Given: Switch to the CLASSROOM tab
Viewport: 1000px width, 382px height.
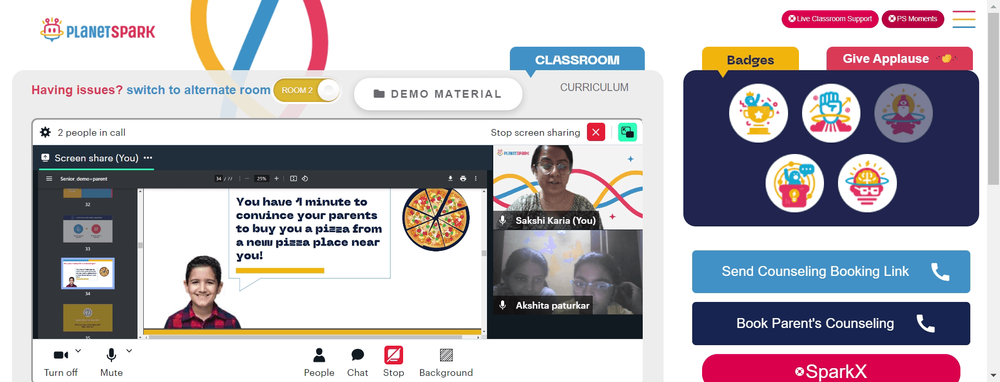Looking at the screenshot, I should coord(577,60).
